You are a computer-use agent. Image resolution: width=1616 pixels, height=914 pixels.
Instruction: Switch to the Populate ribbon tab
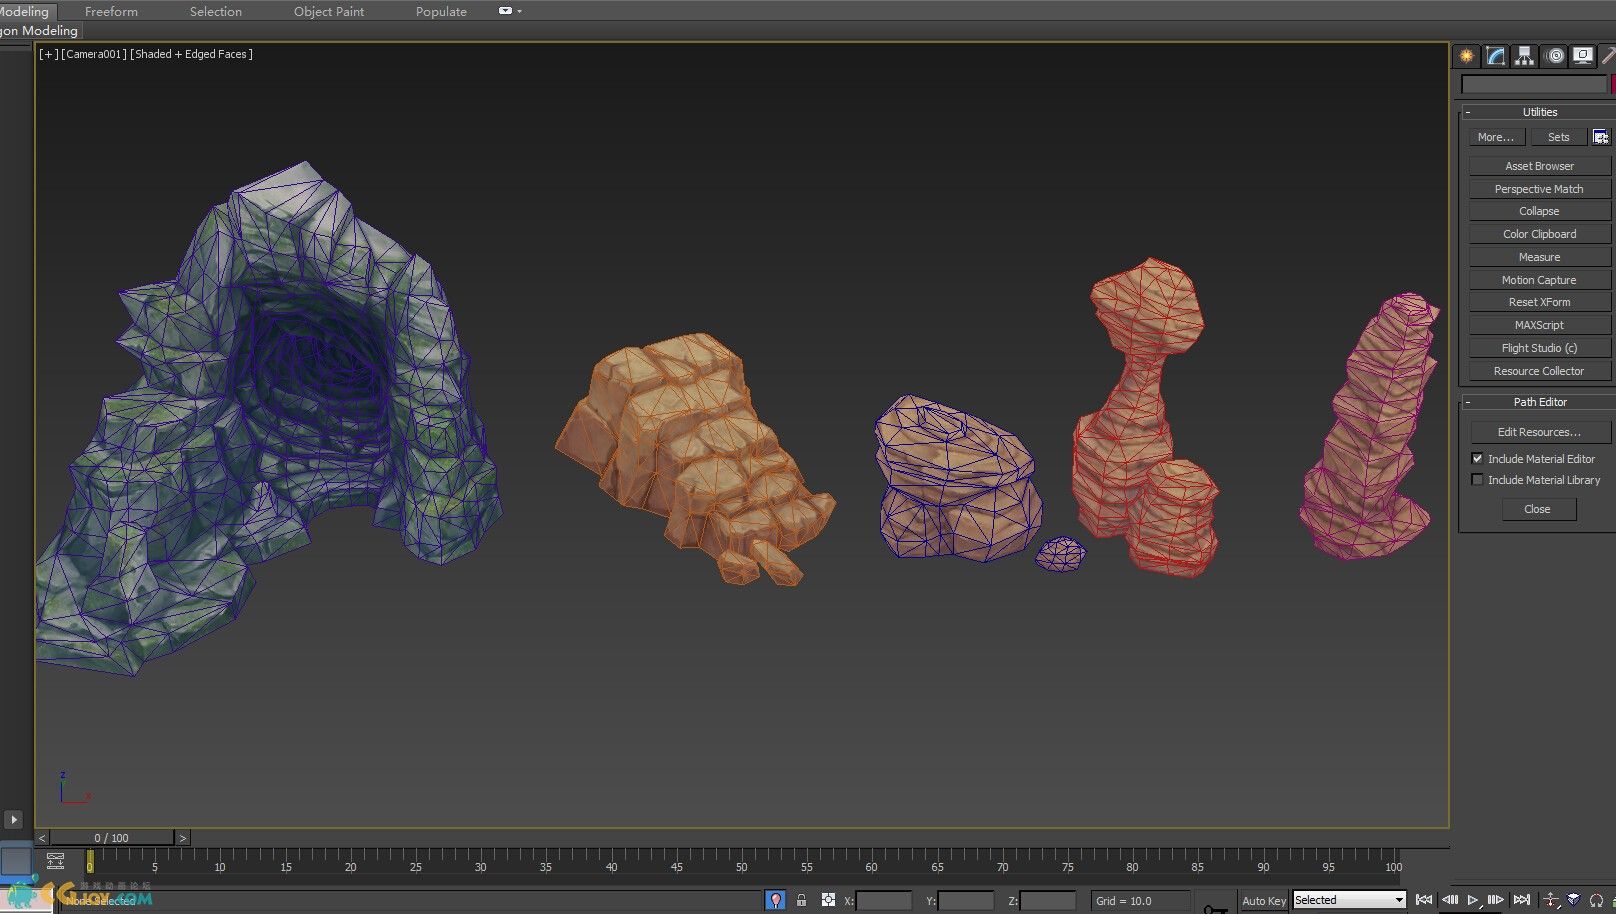point(441,12)
